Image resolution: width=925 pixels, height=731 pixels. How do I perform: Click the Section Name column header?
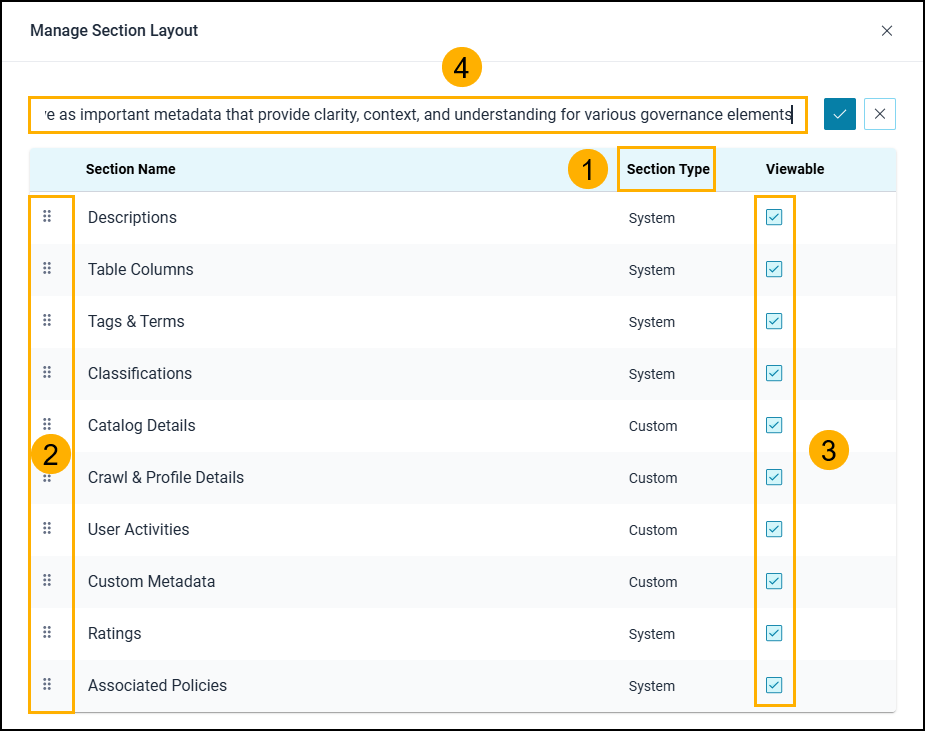pos(131,169)
